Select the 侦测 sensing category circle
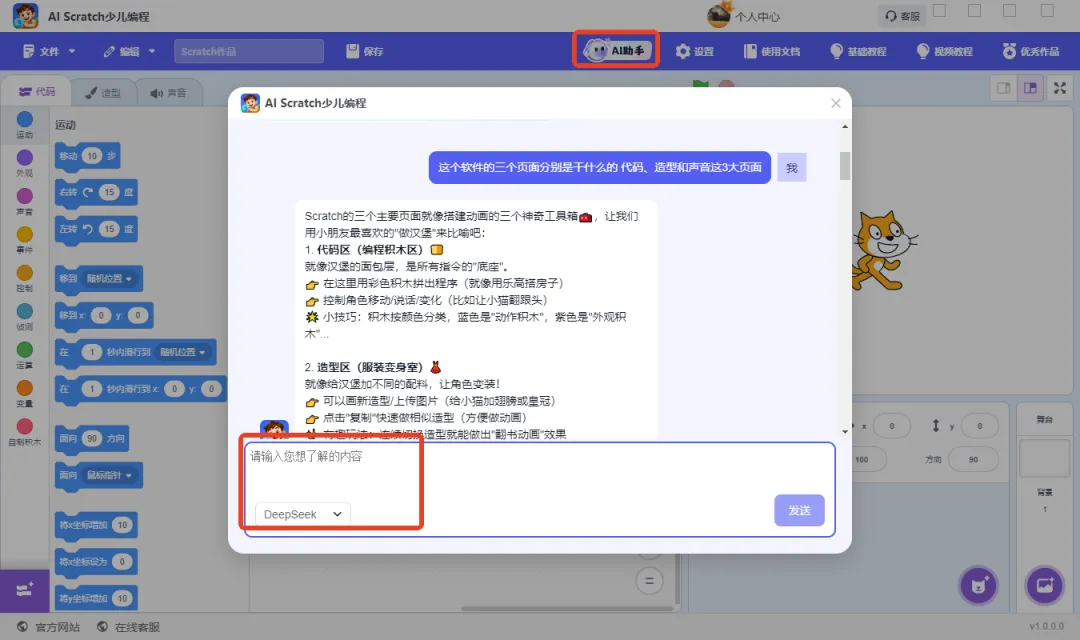 [x=25, y=311]
